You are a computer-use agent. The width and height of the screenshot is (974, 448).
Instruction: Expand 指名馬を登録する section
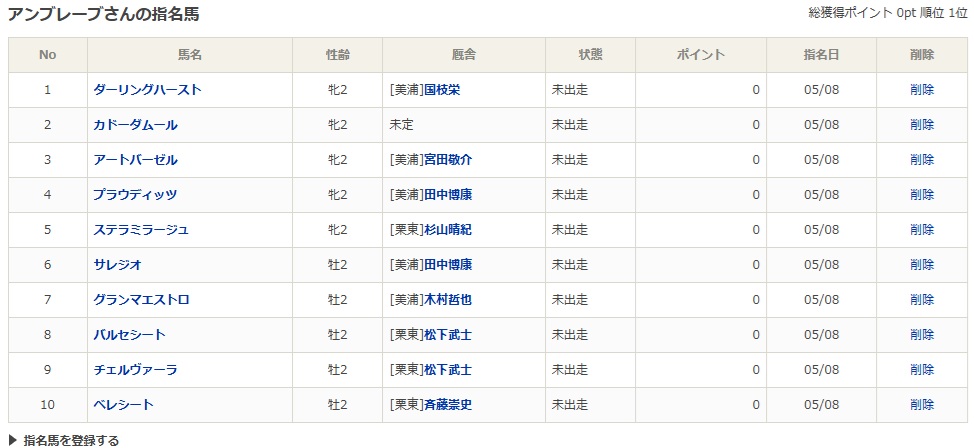pyautogui.click(x=63, y=441)
